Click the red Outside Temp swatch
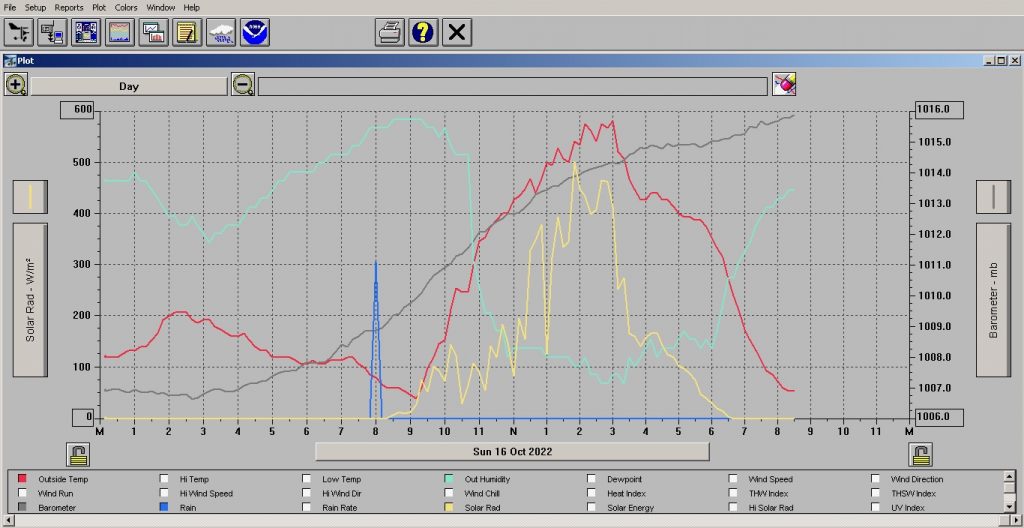The width and height of the screenshot is (1024, 528). pyautogui.click(x=23, y=479)
